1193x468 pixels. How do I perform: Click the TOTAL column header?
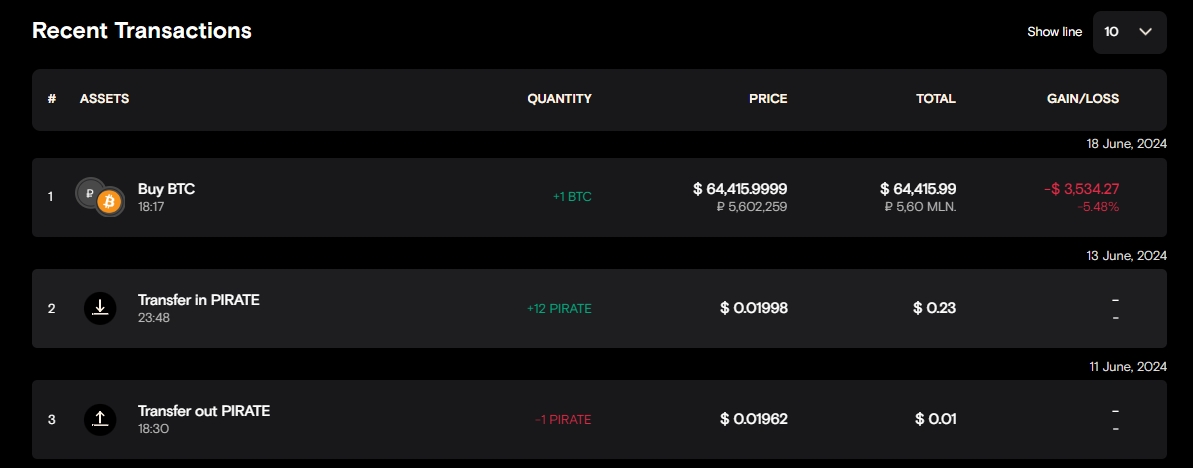click(936, 99)
